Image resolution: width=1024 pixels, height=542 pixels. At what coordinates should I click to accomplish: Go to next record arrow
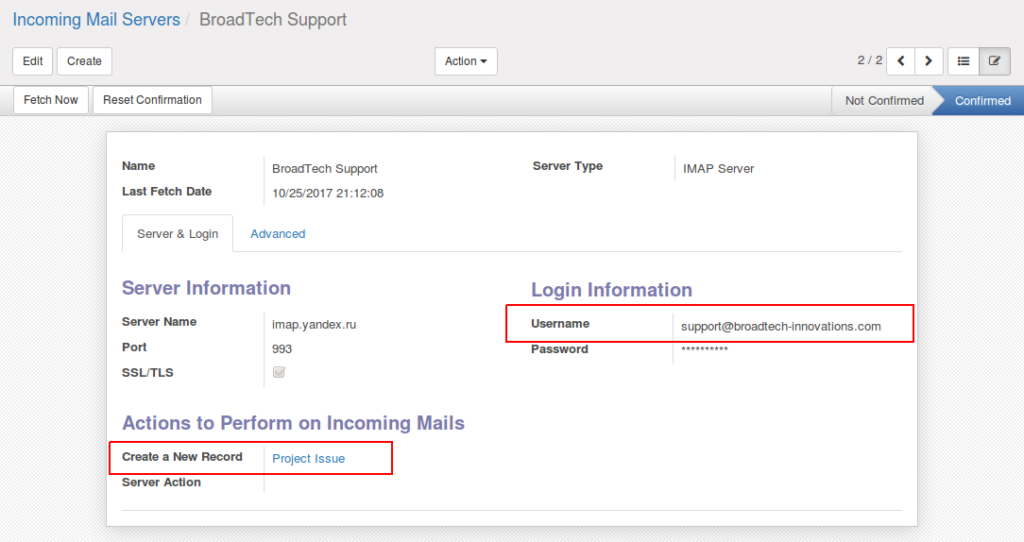929,61
